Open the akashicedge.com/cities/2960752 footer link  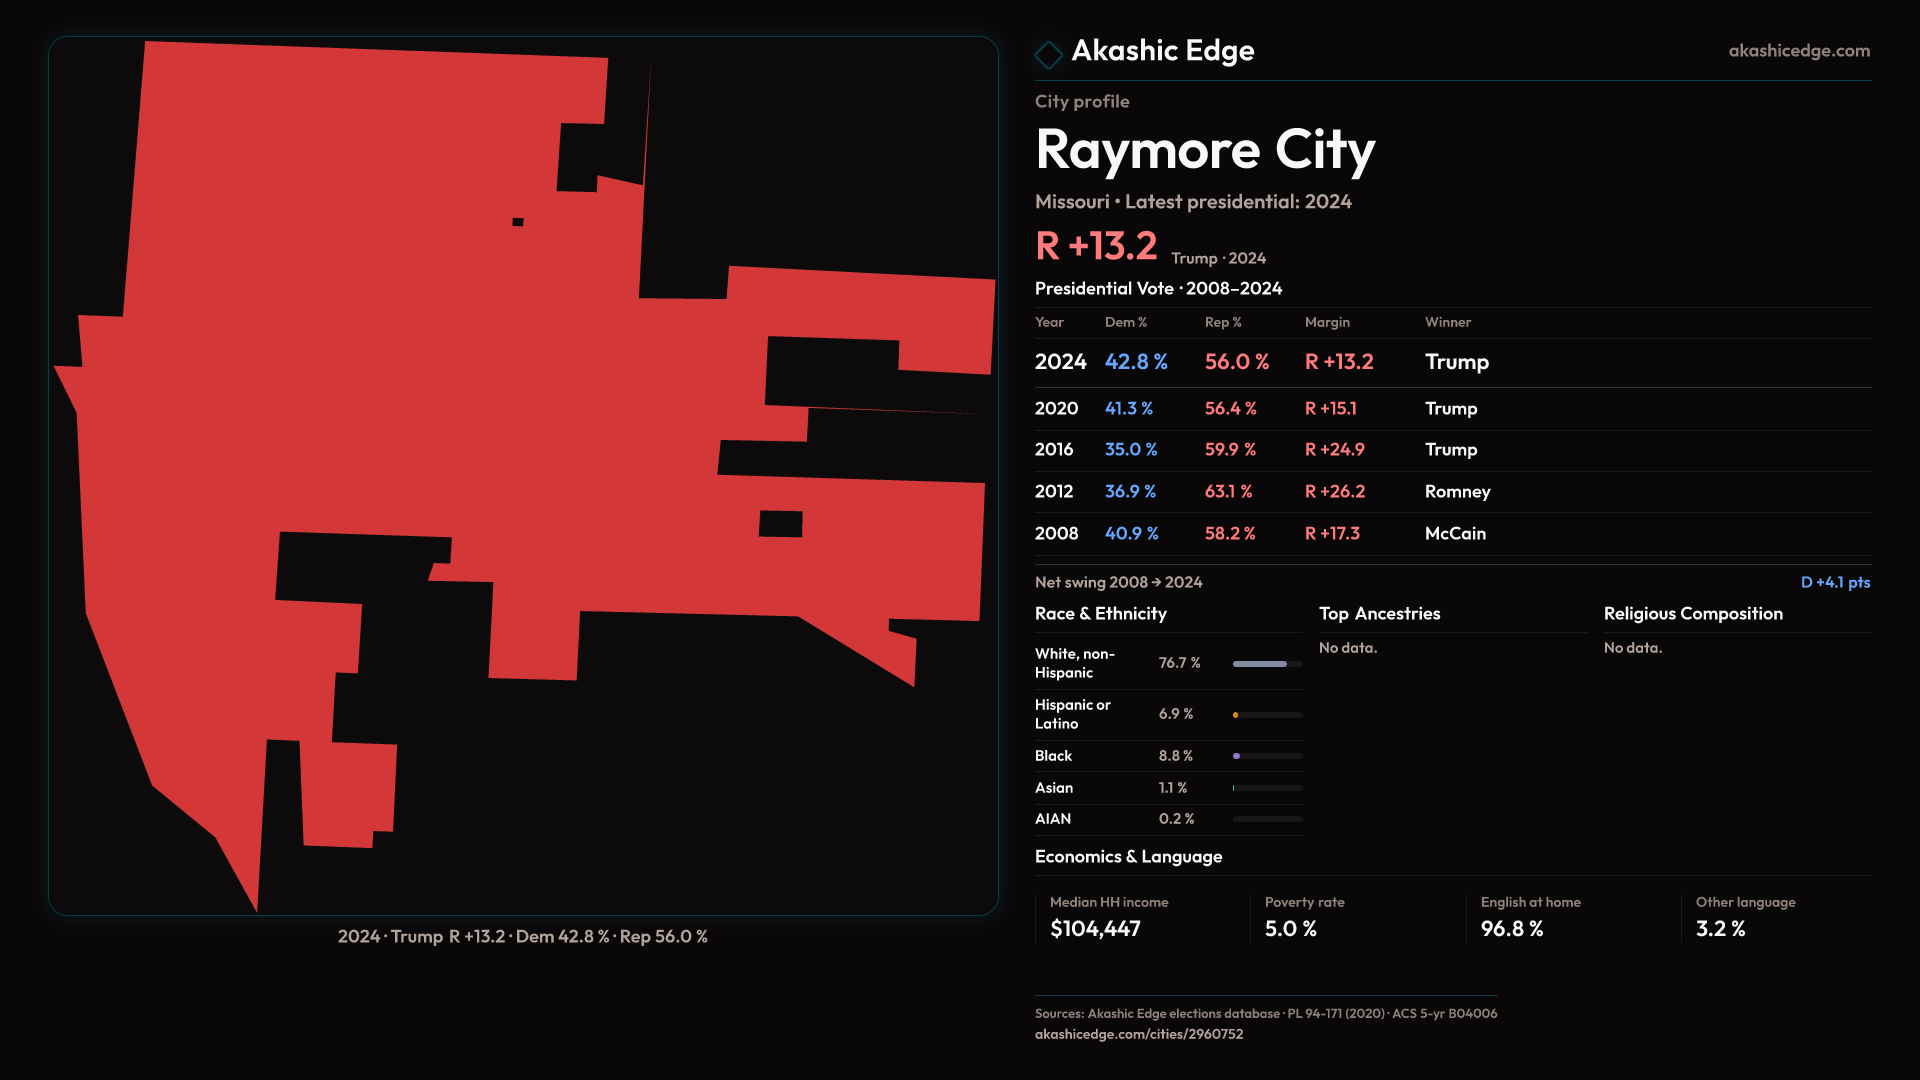pyautogui.click(x=1138, y=1034)
